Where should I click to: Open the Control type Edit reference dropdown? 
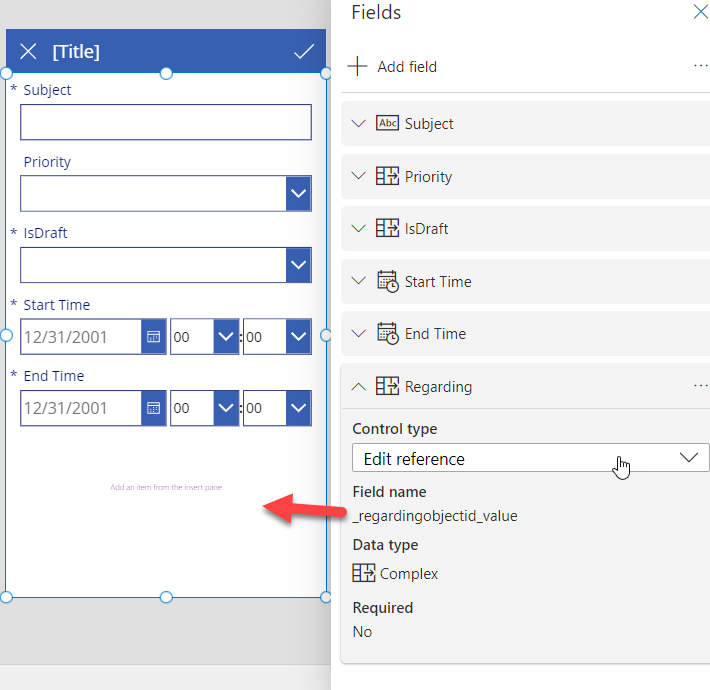coord(530,458)
